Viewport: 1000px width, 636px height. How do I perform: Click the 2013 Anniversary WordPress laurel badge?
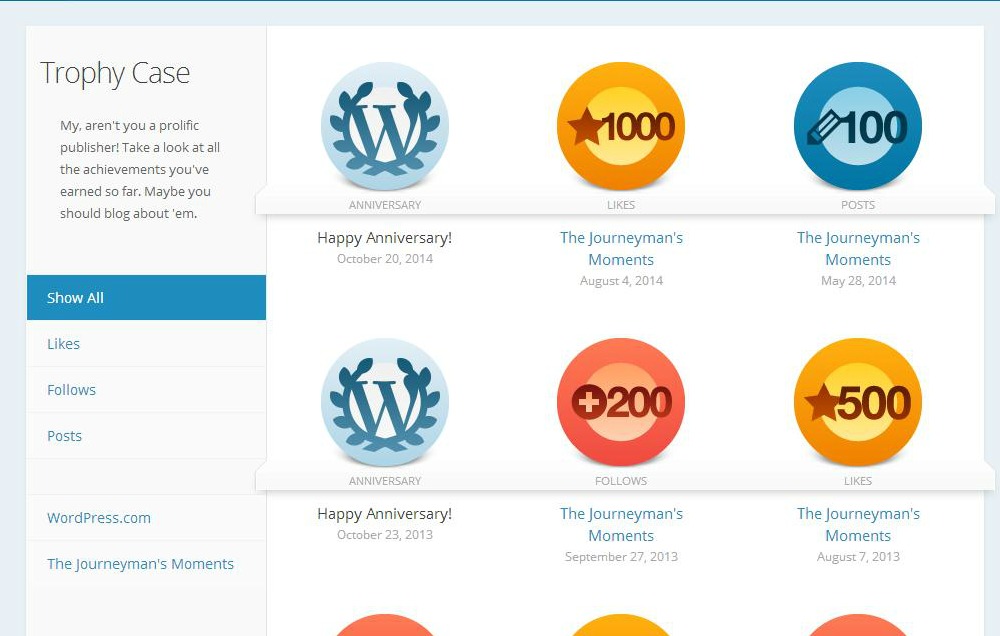tap(385, 402)
